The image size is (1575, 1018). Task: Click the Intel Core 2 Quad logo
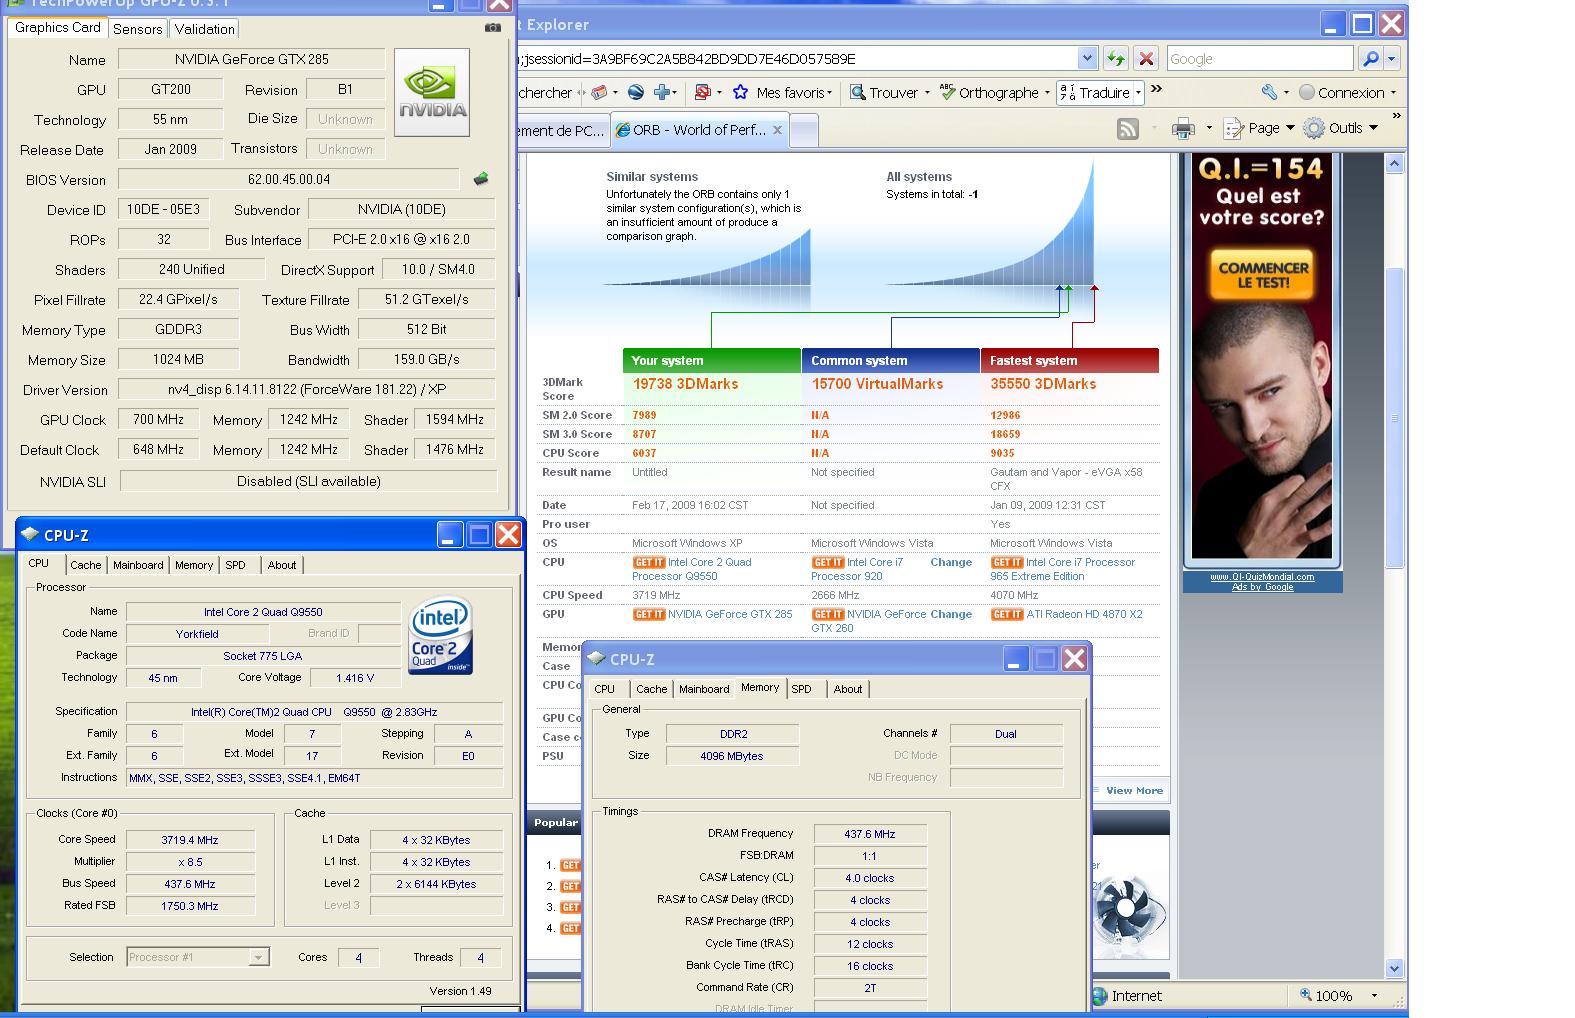[440, 637]
